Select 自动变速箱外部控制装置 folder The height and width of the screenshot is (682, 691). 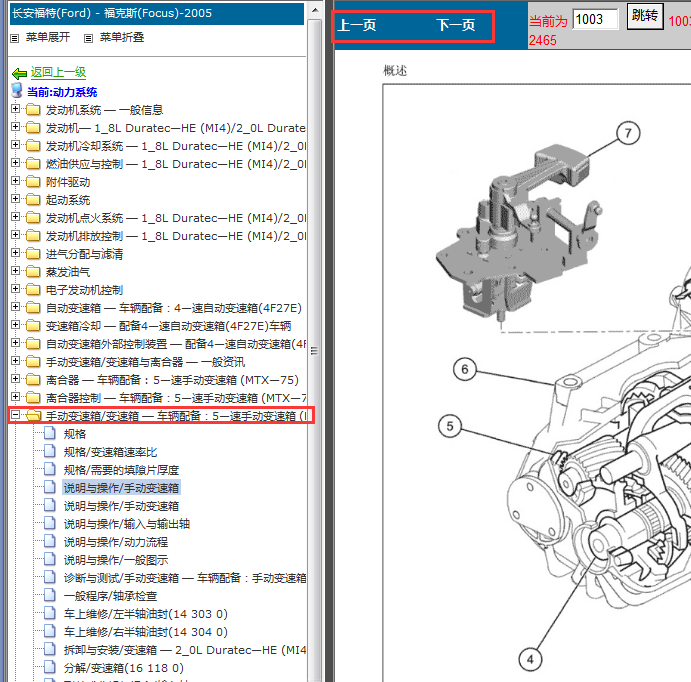click(175, 344)
